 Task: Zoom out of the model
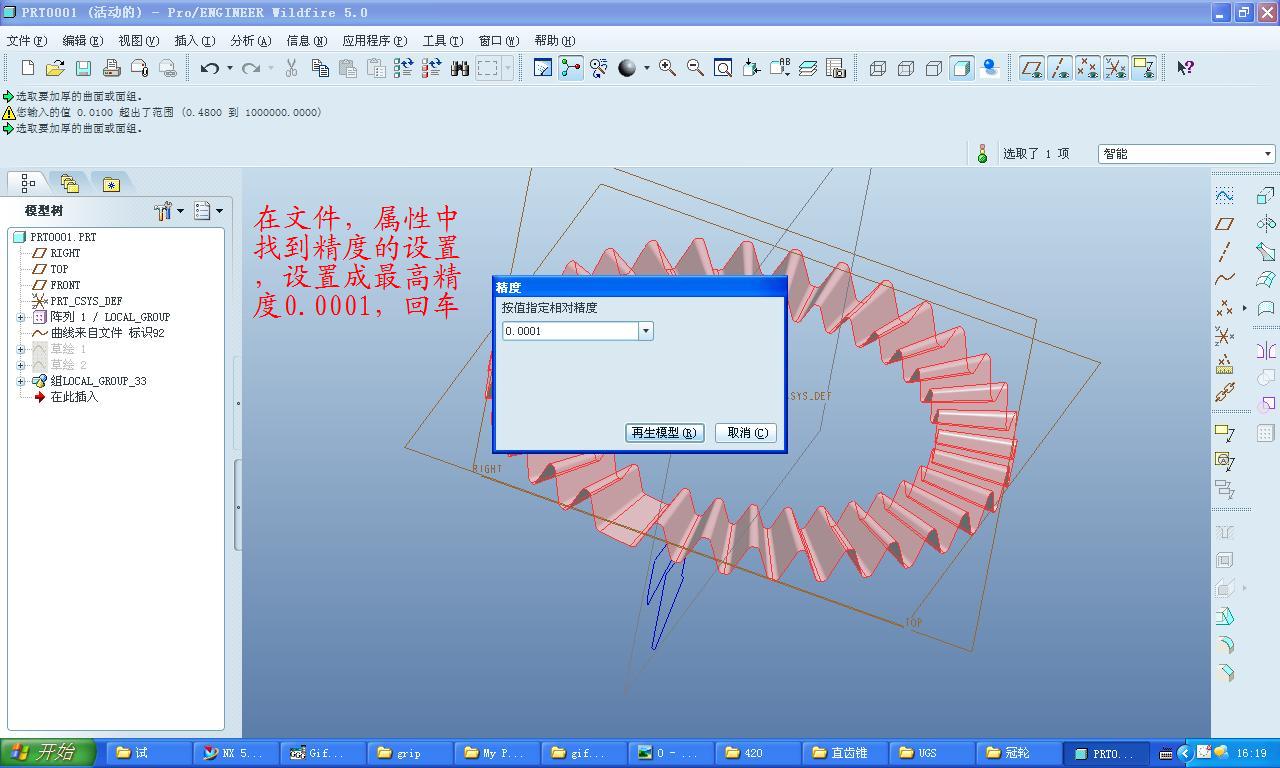[695, 68]
